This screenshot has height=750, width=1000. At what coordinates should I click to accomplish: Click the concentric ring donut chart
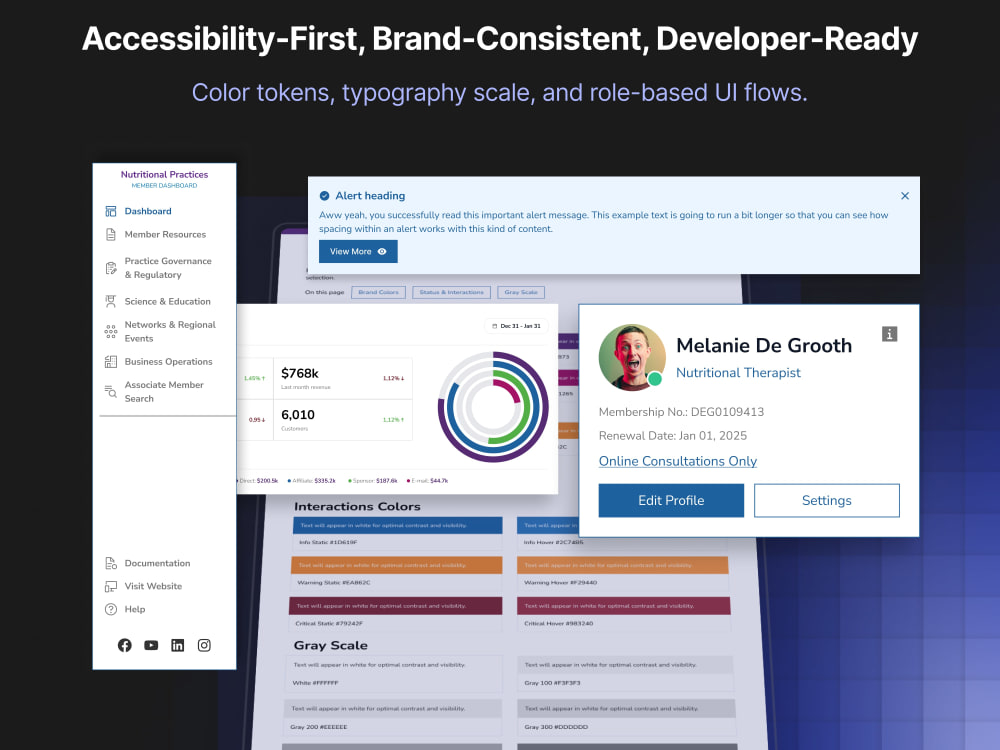click(x=493, y=407)
